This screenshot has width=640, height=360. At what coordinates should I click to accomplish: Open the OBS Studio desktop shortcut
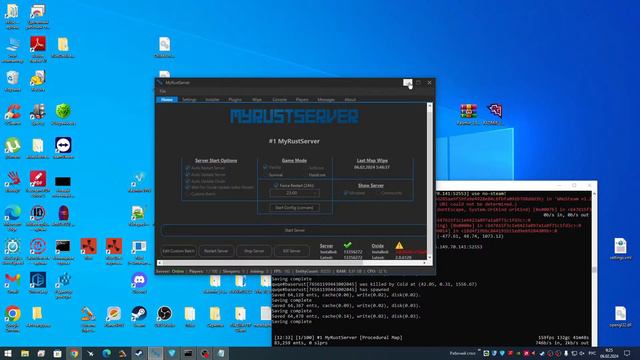click(164, 317)
